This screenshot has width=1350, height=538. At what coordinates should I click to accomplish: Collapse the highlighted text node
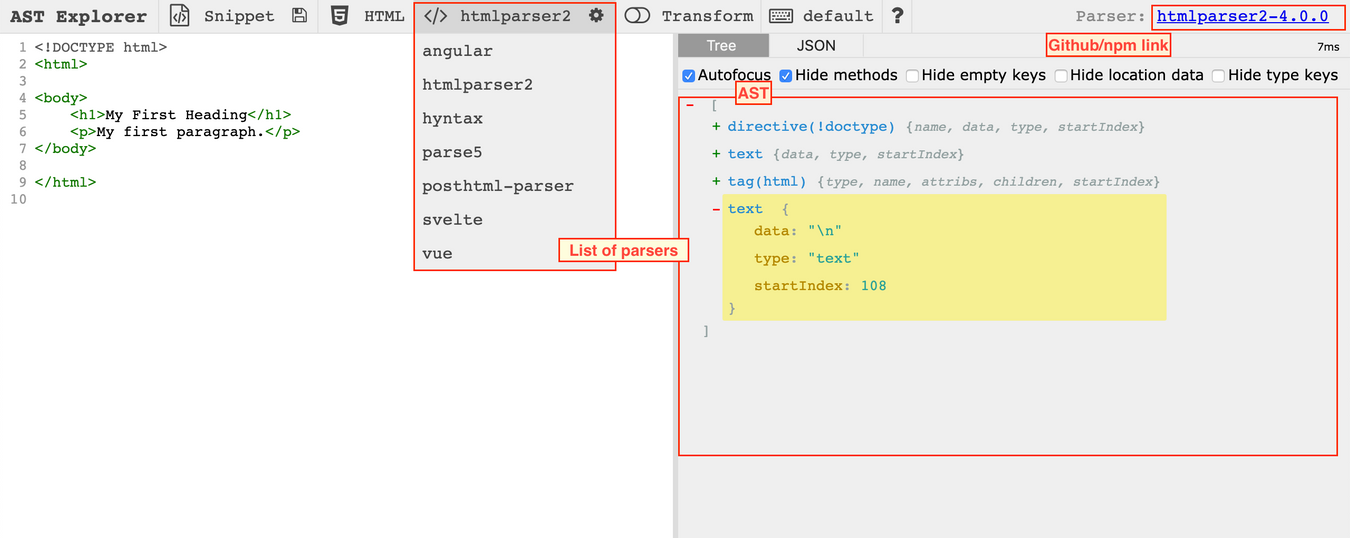pyautogui.click(x=716, y=209)
